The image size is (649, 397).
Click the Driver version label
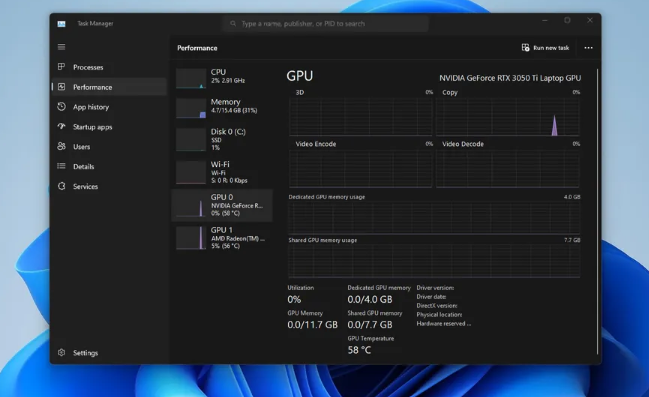click(435, 288)
